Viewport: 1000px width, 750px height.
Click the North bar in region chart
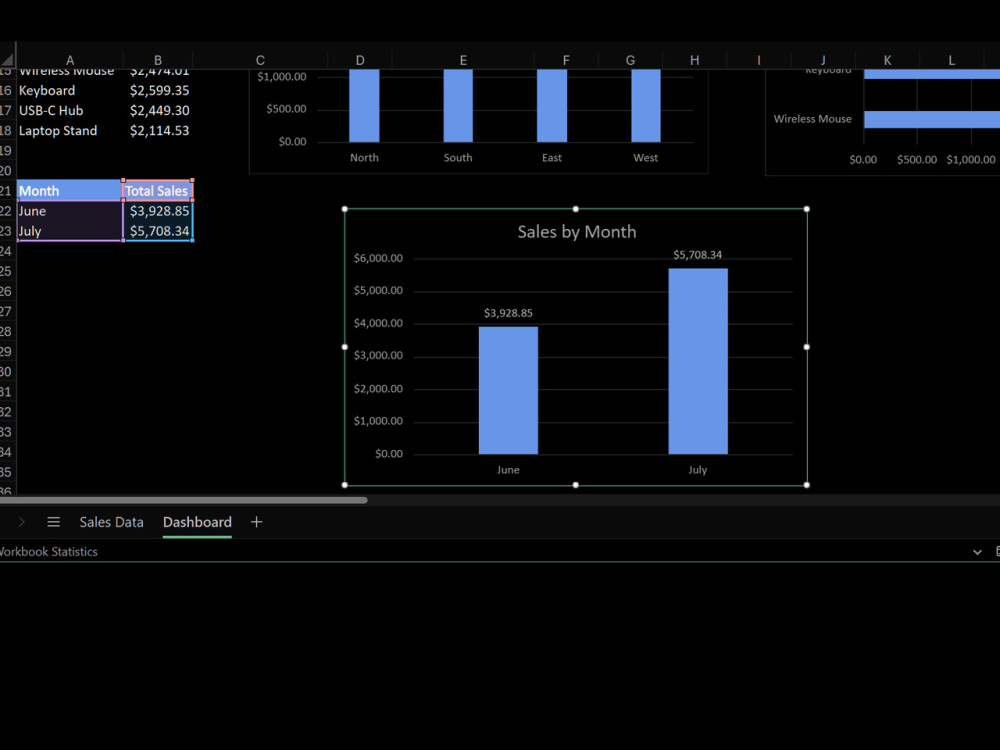pyautogui.click(x=364, y=105)
